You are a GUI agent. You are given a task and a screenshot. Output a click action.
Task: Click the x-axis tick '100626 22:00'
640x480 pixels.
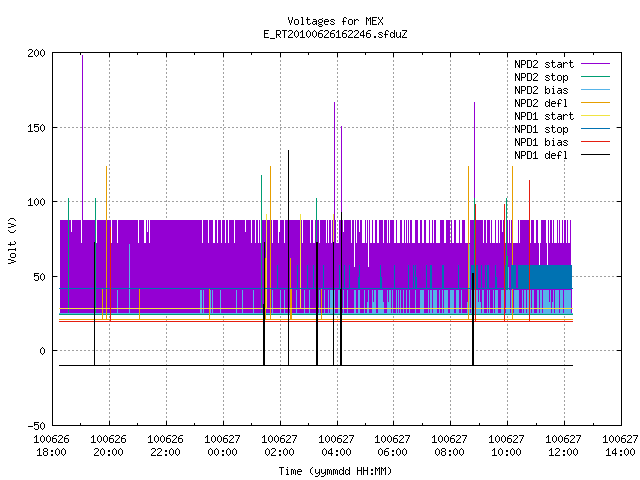165,446
